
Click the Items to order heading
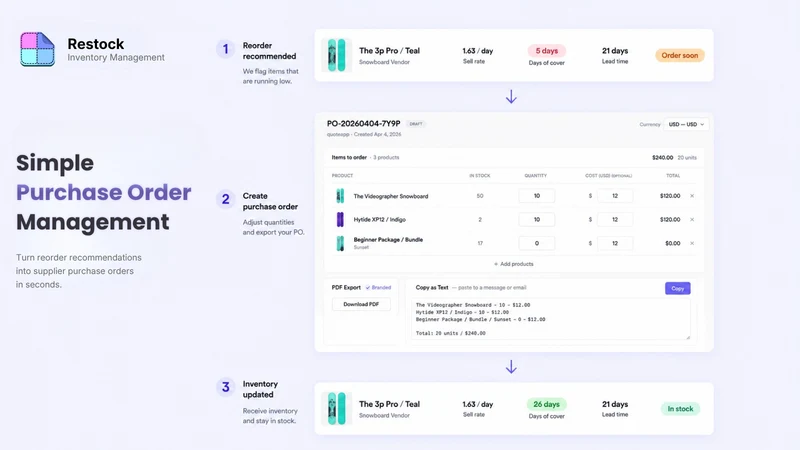(349, 158)
